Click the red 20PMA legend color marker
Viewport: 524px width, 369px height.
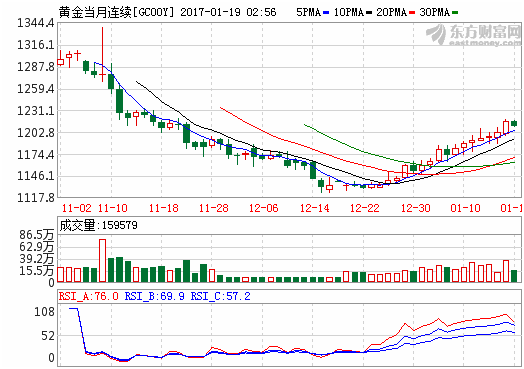[412, 13]
